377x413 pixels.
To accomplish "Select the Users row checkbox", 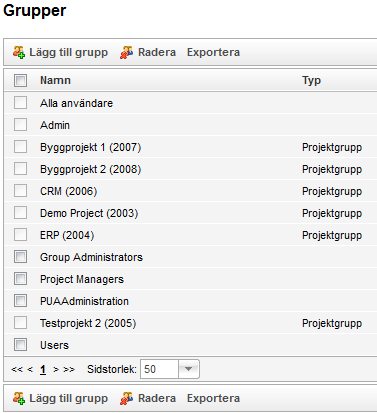I will [x=20, y=345].
